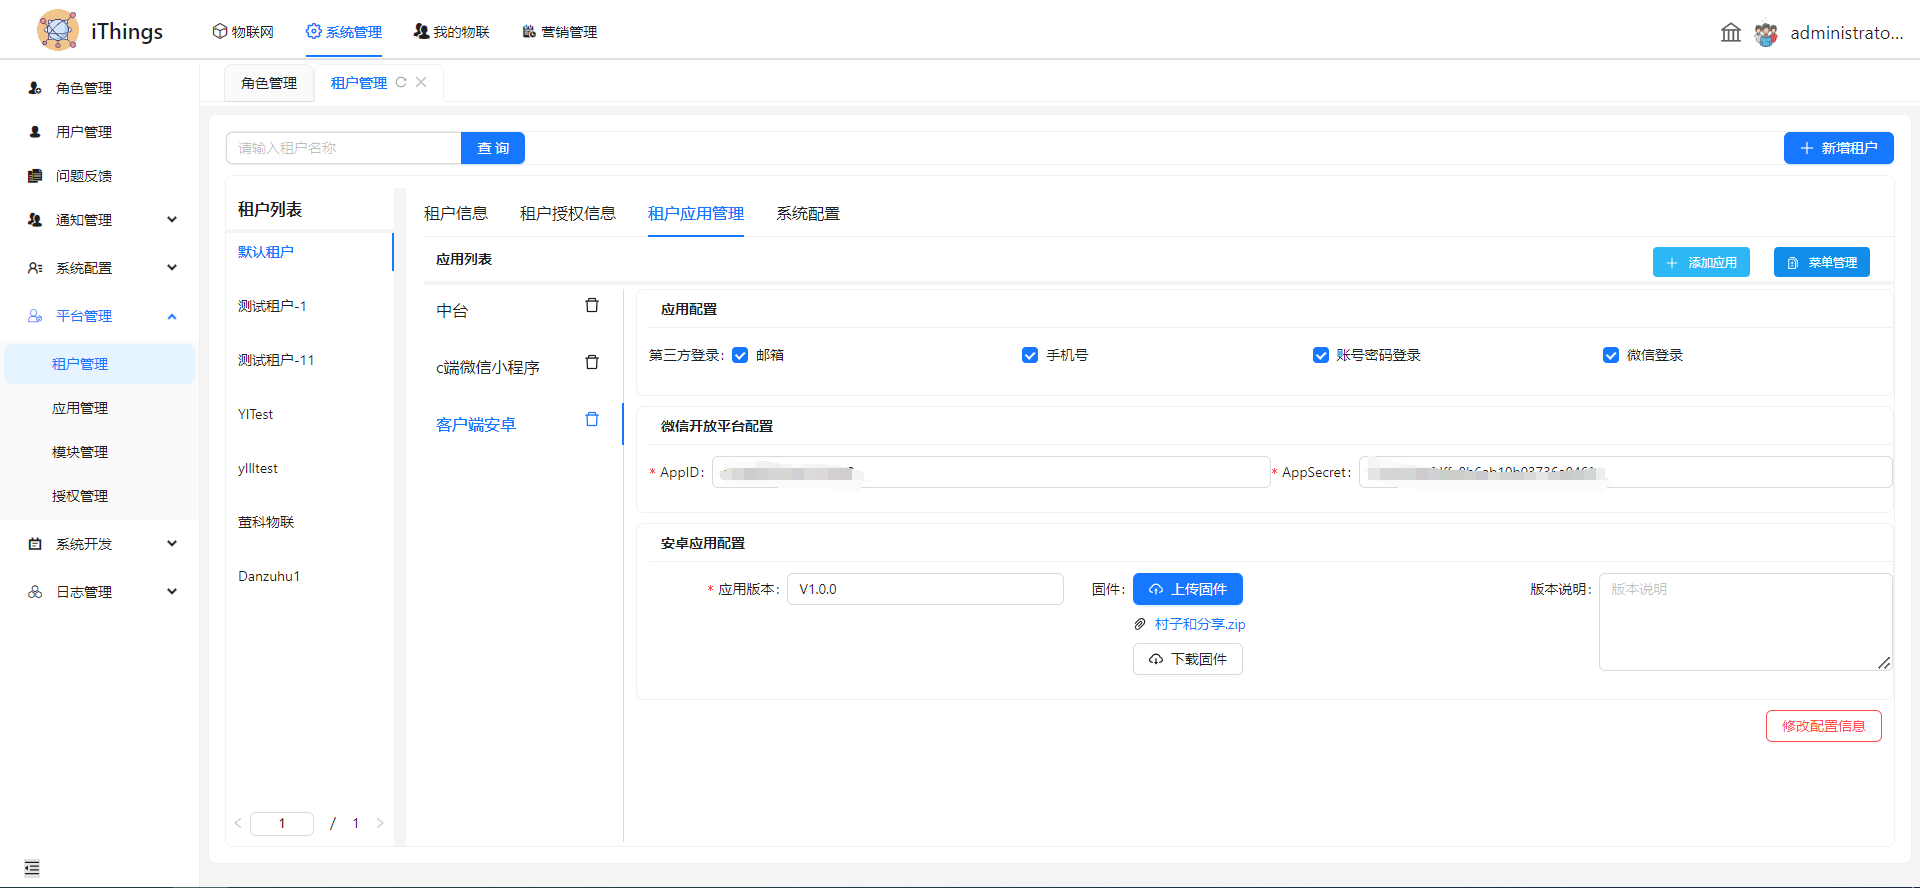This screenshot has width=1920, height=888.
Task: Open the administrator avatar icon
Action: 1766,34
